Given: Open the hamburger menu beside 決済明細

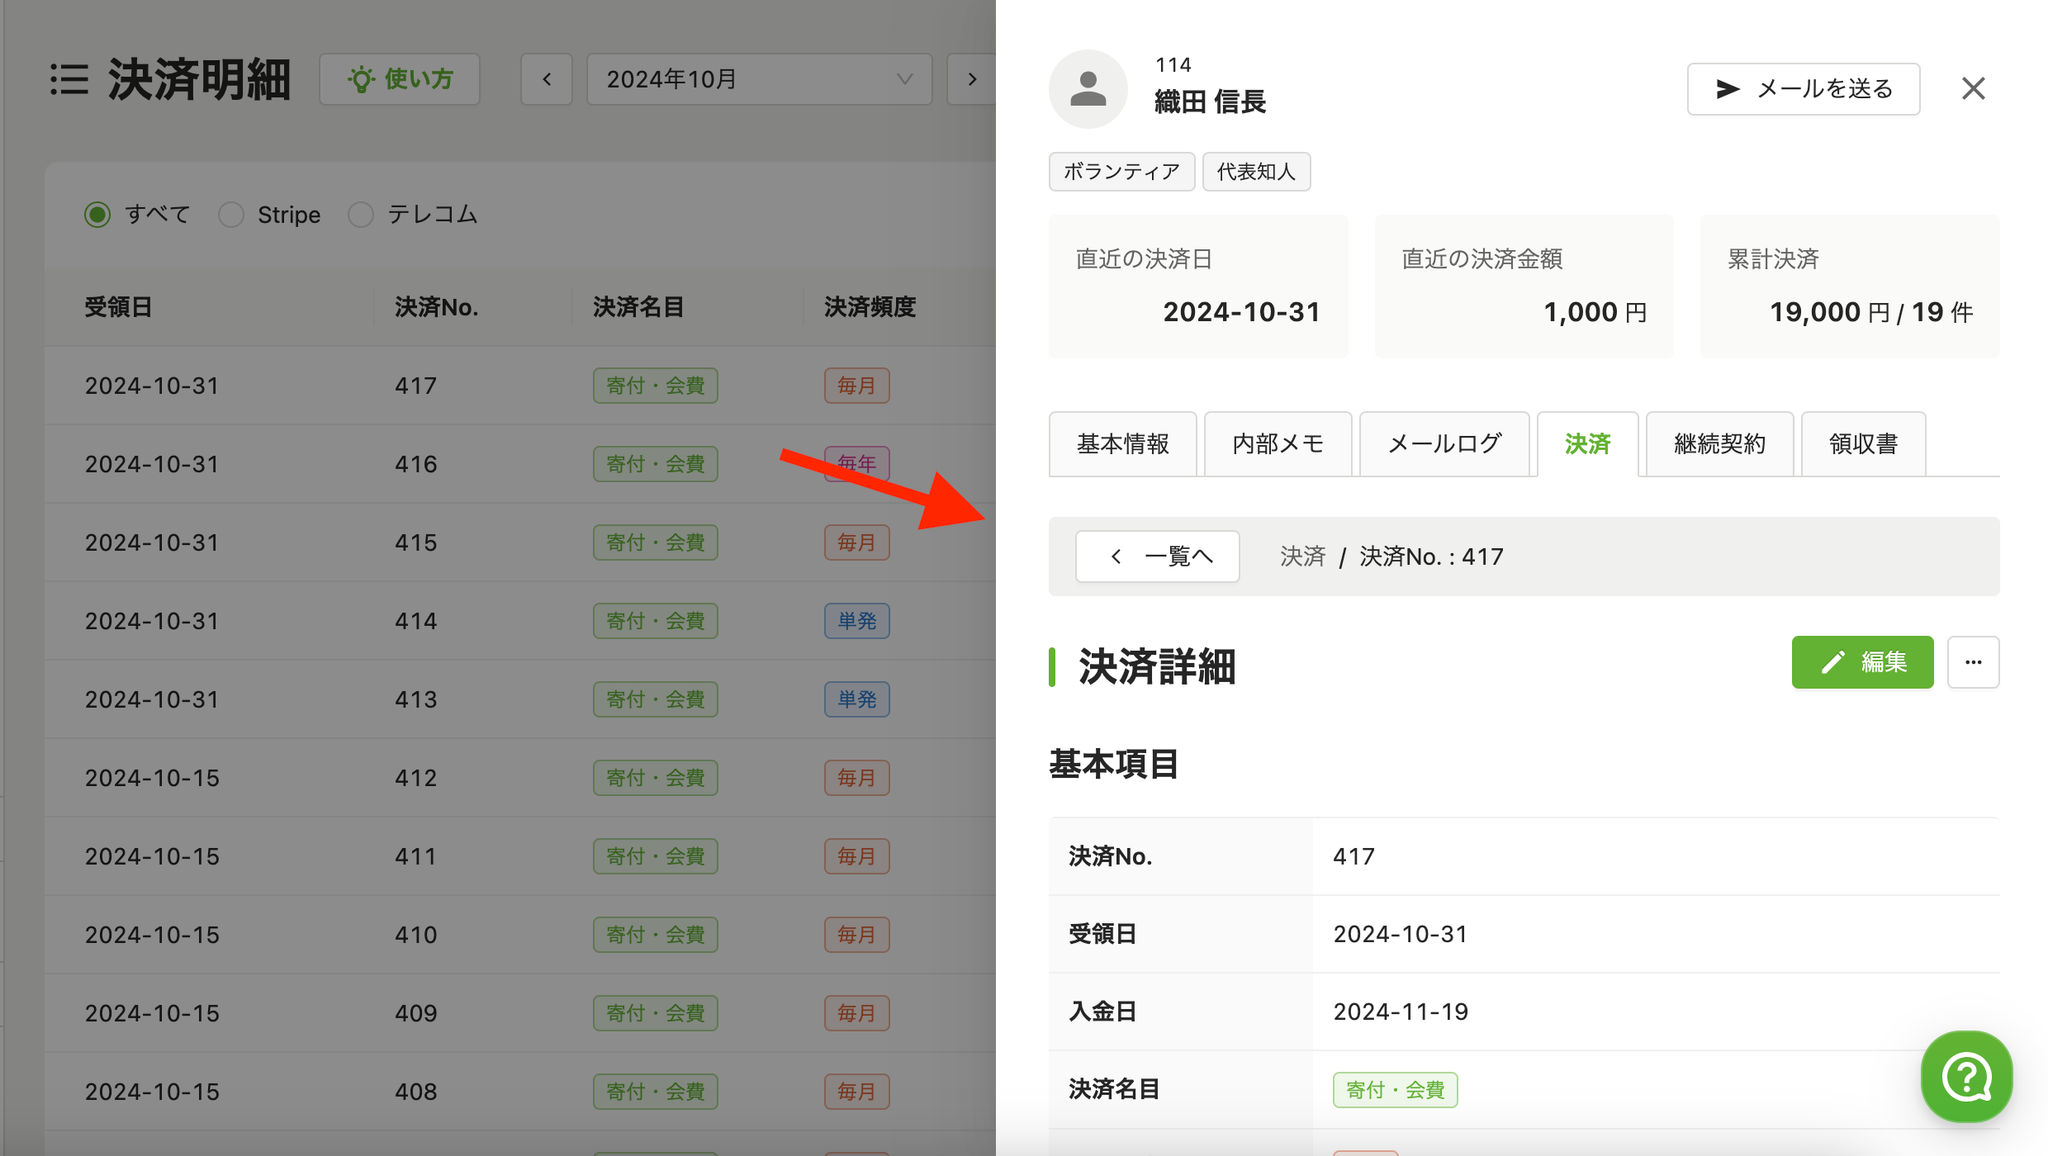Looking at the screenshot, I should tap(70, 80).
